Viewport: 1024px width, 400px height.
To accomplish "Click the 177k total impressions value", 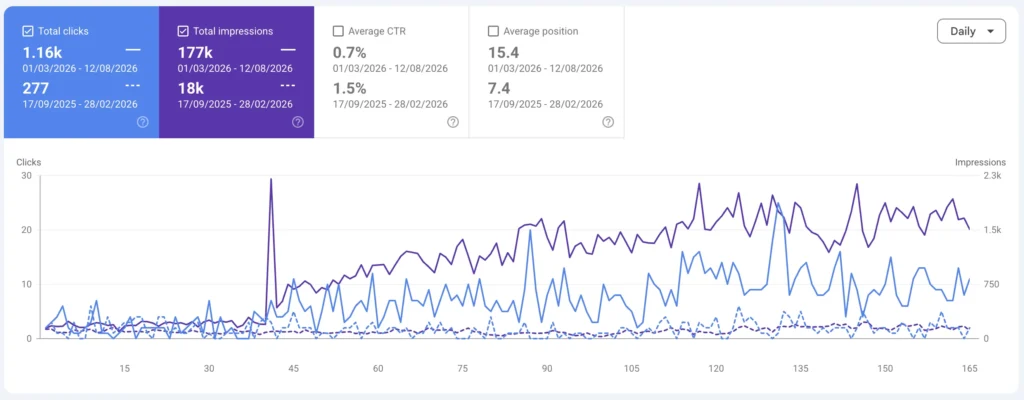I will click(x=195, y=53).
